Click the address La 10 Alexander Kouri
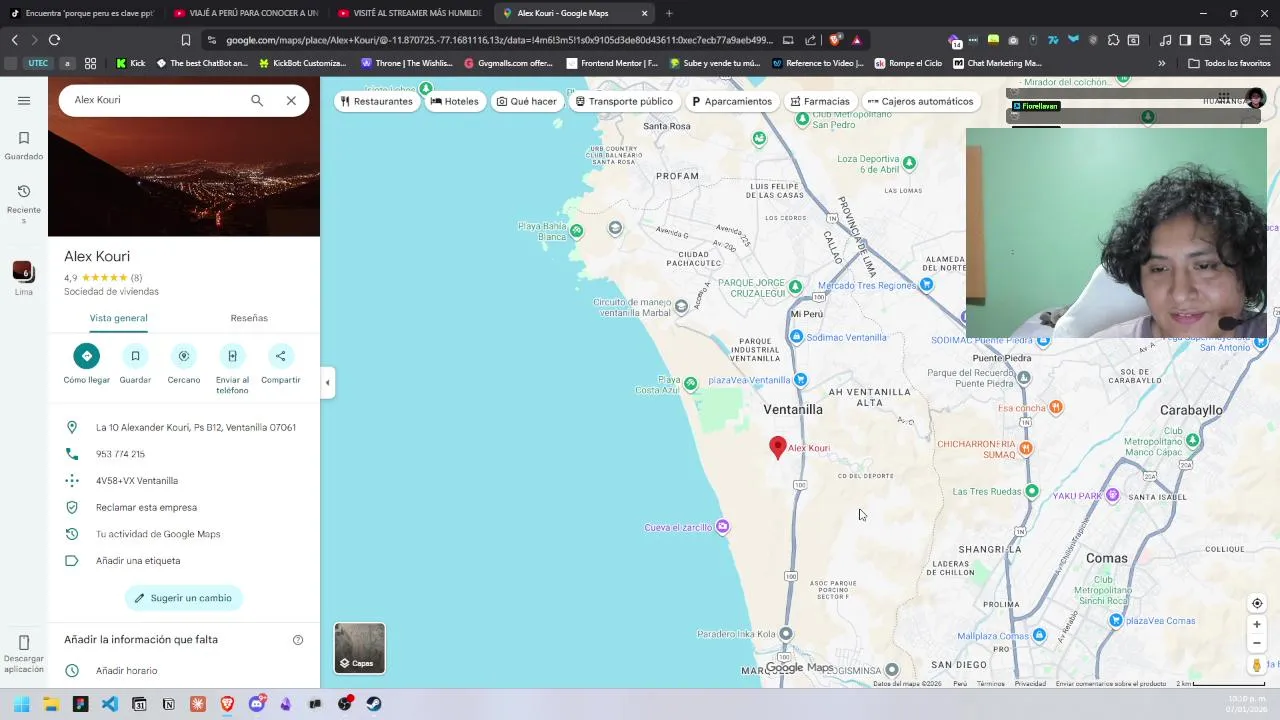 [x=196, y=427]
